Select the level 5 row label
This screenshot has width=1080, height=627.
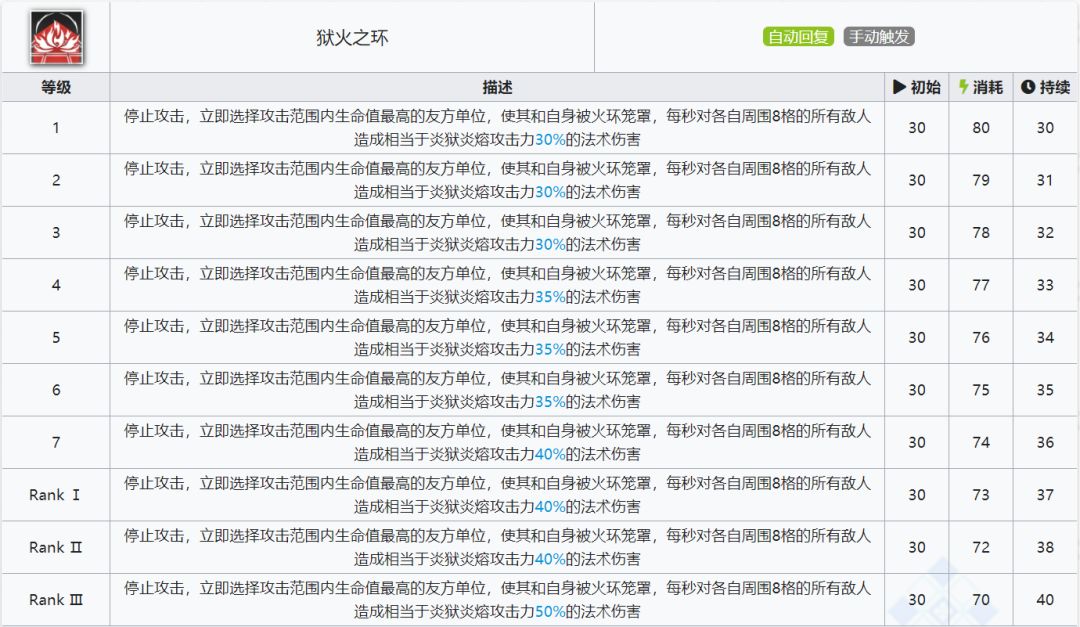tap(56, 337)
